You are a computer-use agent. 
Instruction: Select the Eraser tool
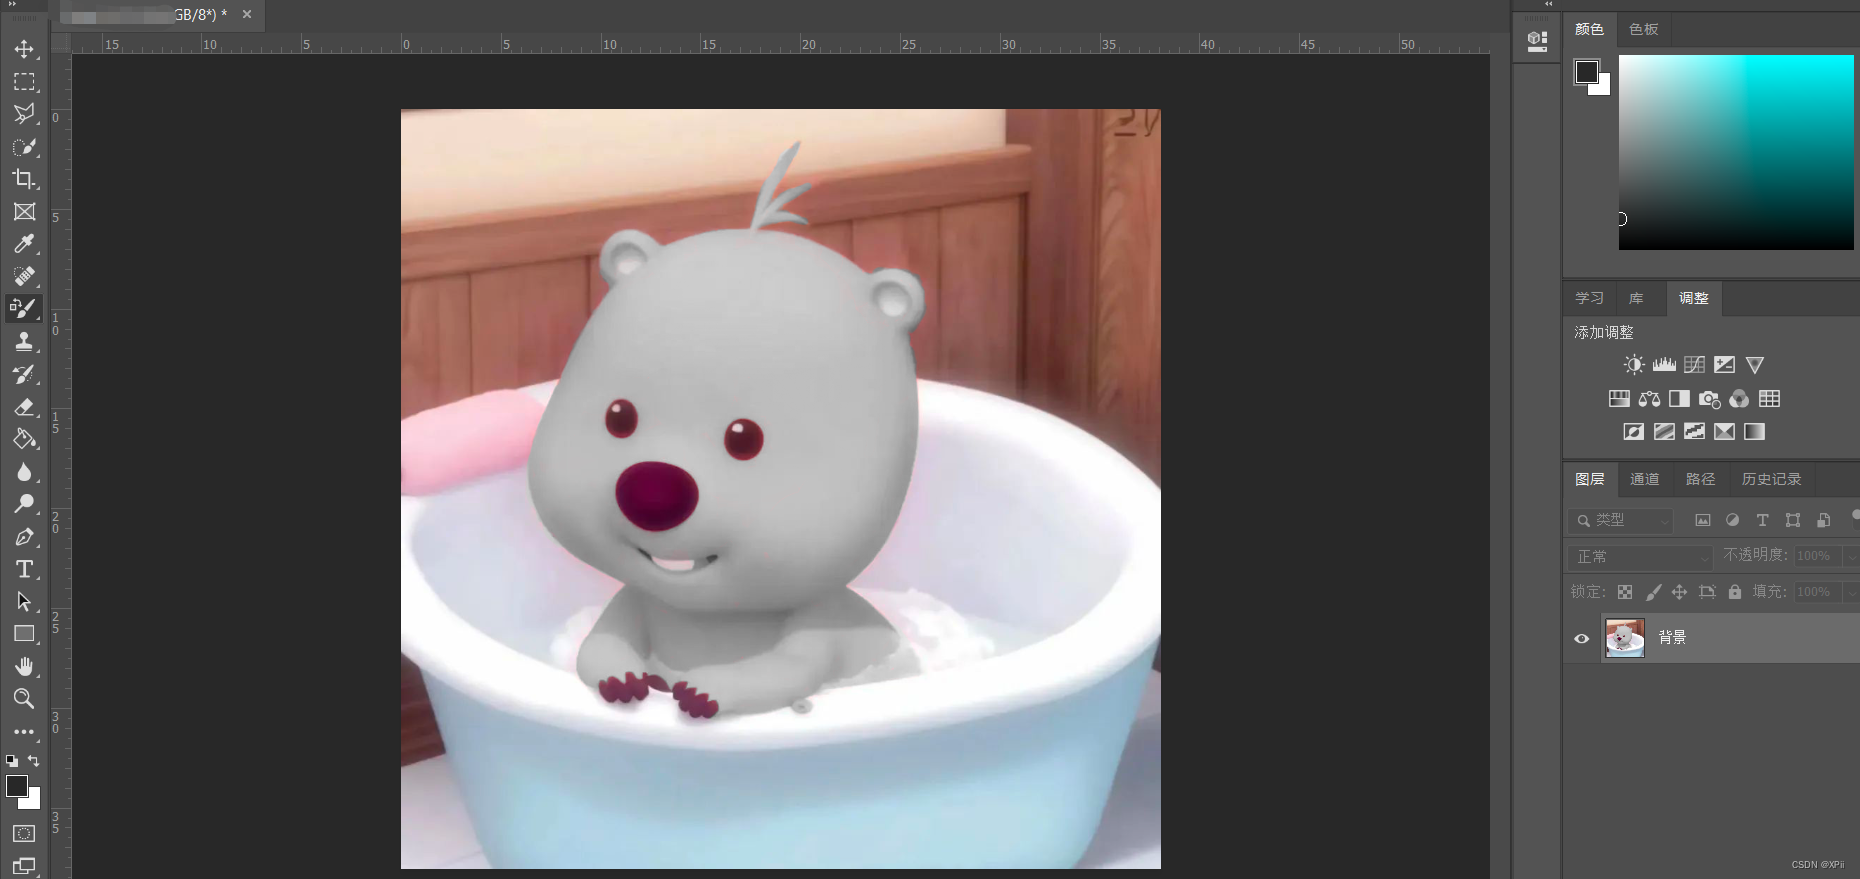(24, 406)
